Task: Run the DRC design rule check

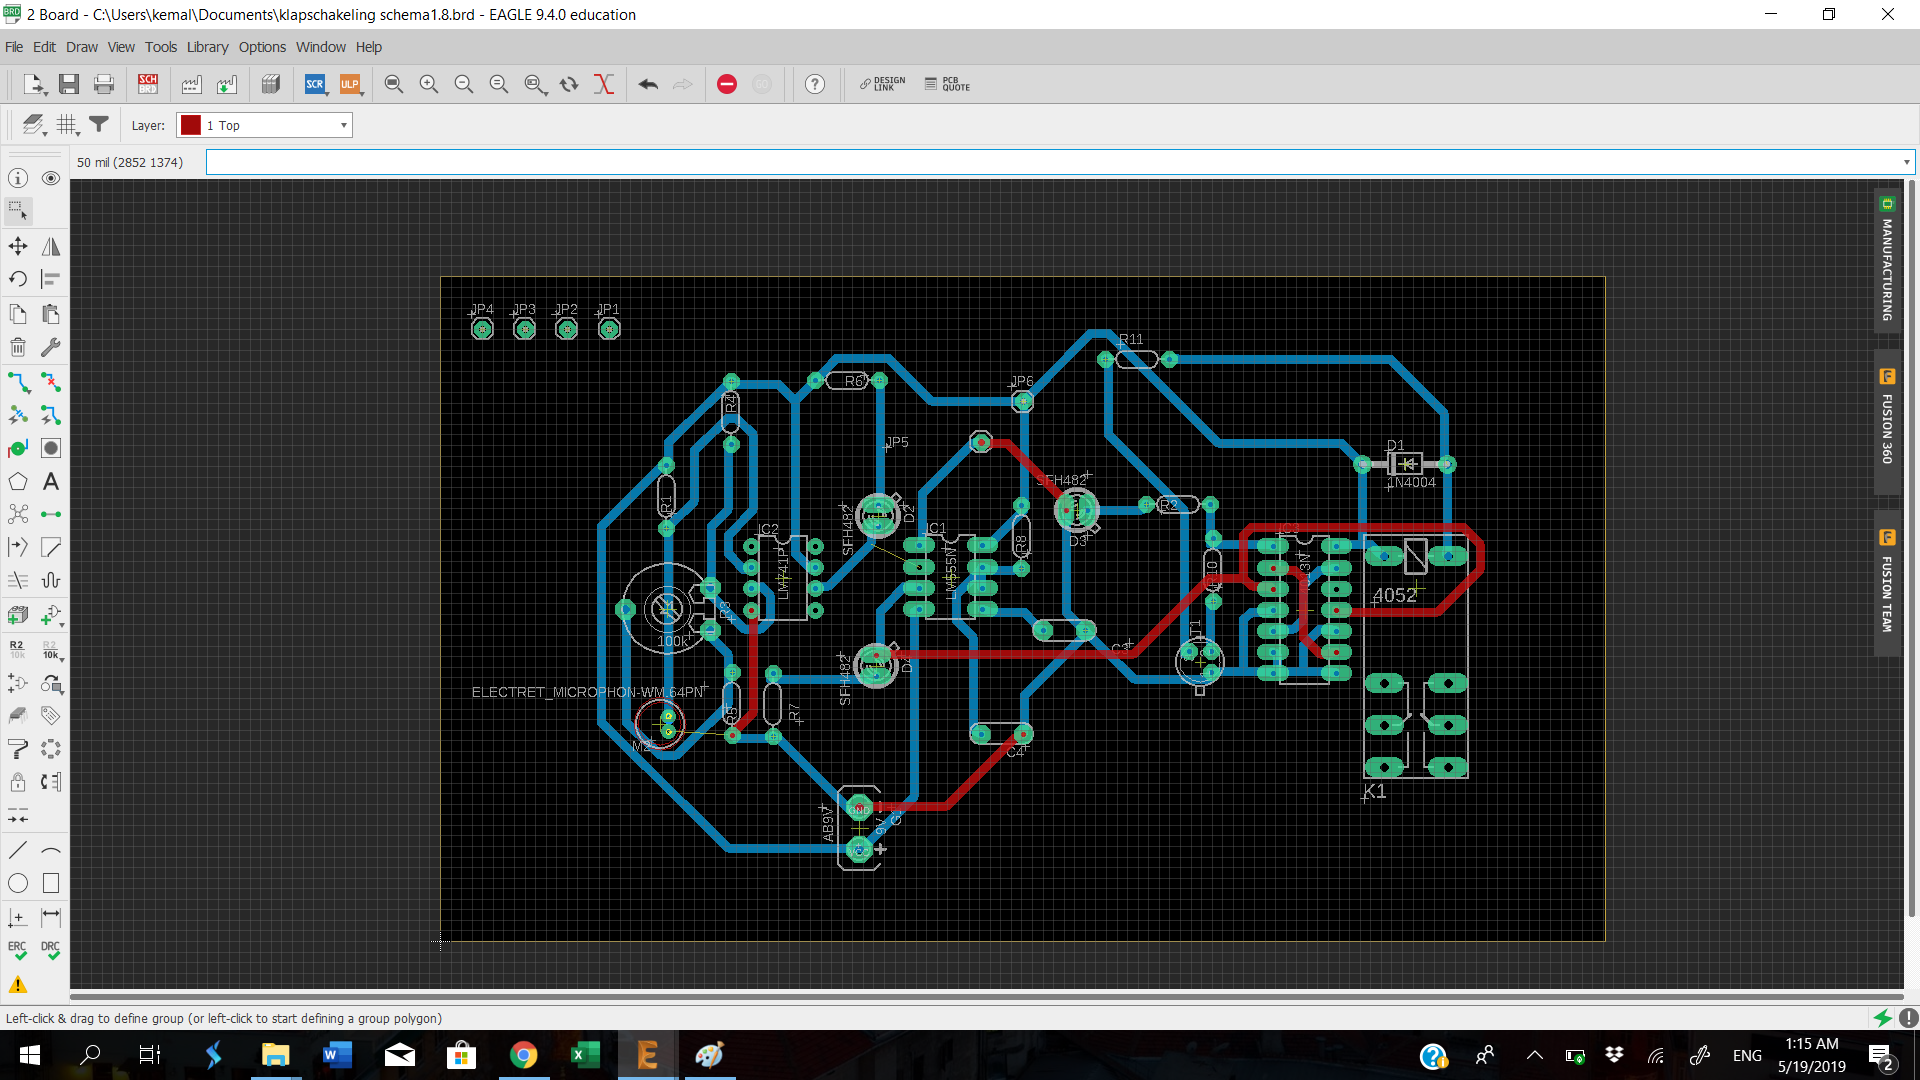Action: point(51,950)
